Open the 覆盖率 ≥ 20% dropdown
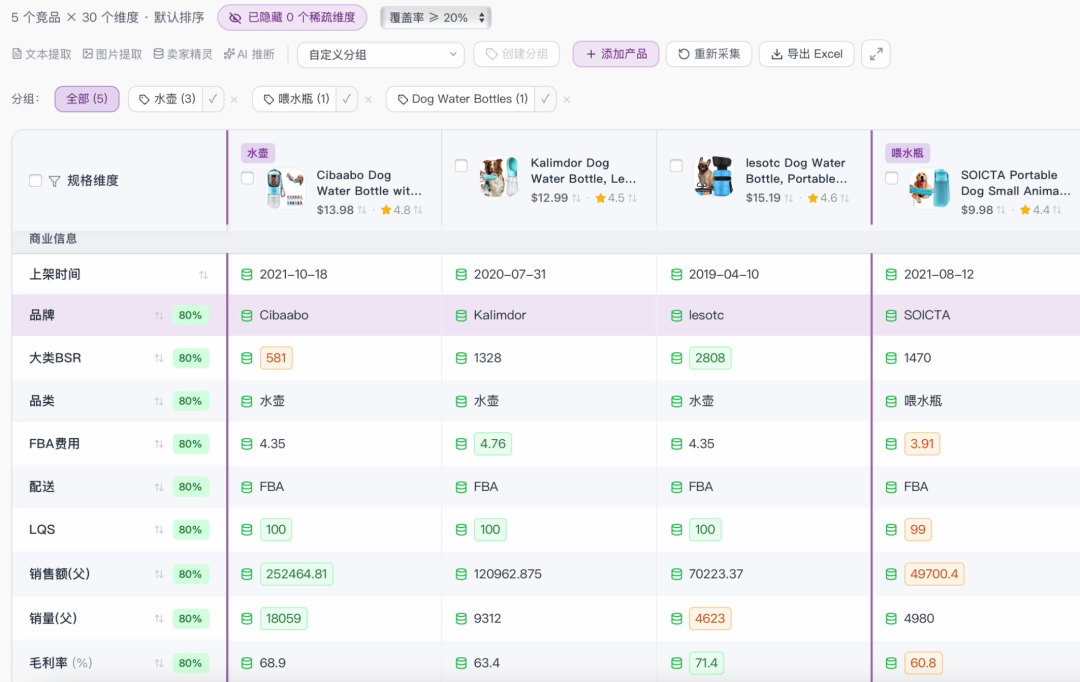This screenshot has width=1080, height=682. pyautogui.click(x=435, y=18)
